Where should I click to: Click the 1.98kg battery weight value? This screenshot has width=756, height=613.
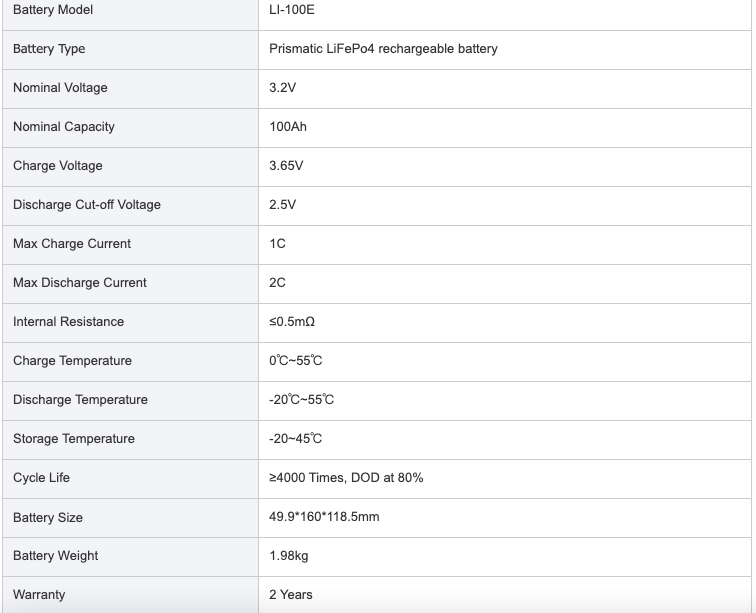(x=288, y=556)
